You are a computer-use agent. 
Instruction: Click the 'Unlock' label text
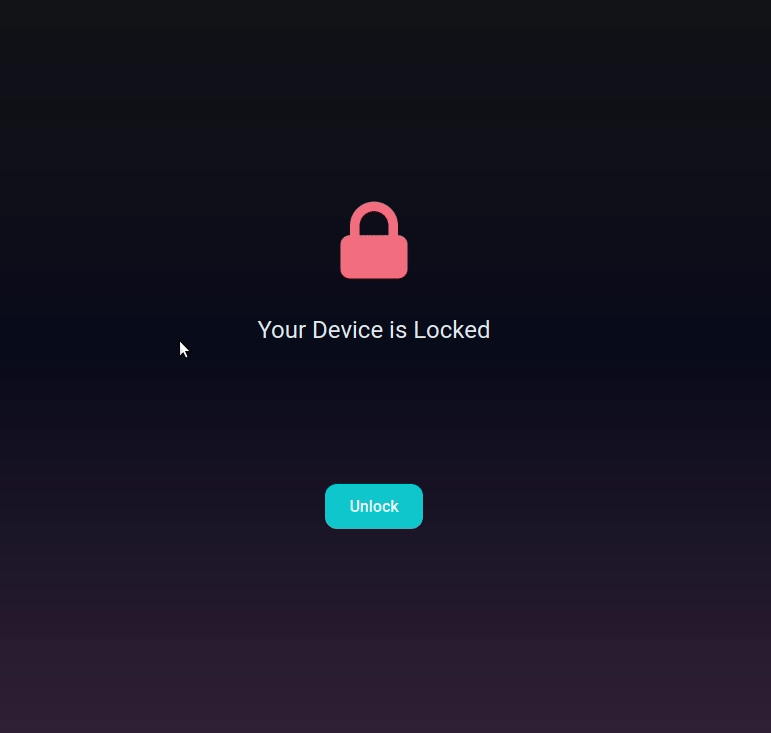[x=374, y=506]
